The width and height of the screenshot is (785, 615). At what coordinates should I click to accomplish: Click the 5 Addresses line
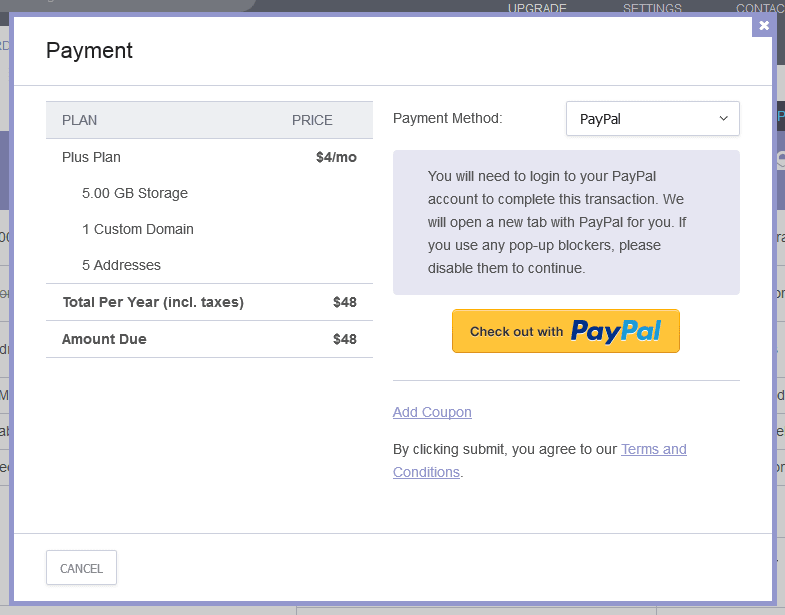(x=121, y=265)
